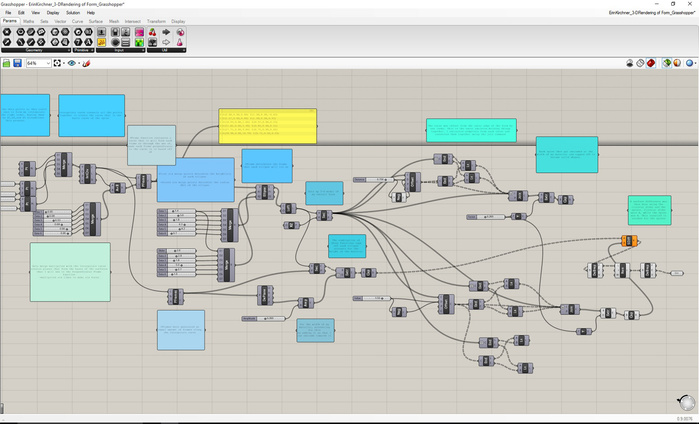The image size is (699, 424).
Task: Open the Edit menu
Action: tap(21, 13)
